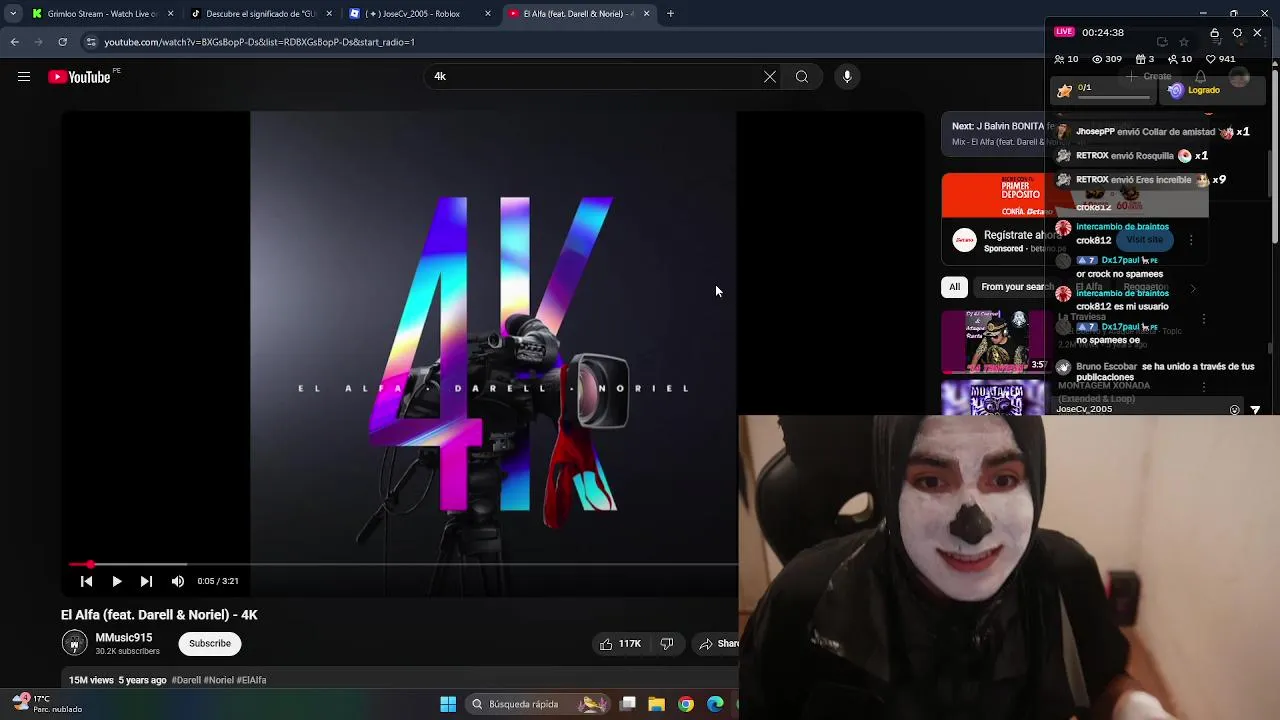Screen dimensions: 1280x720
Task: Open the #ElAlfa hashtag link
Action: [252, 680]
